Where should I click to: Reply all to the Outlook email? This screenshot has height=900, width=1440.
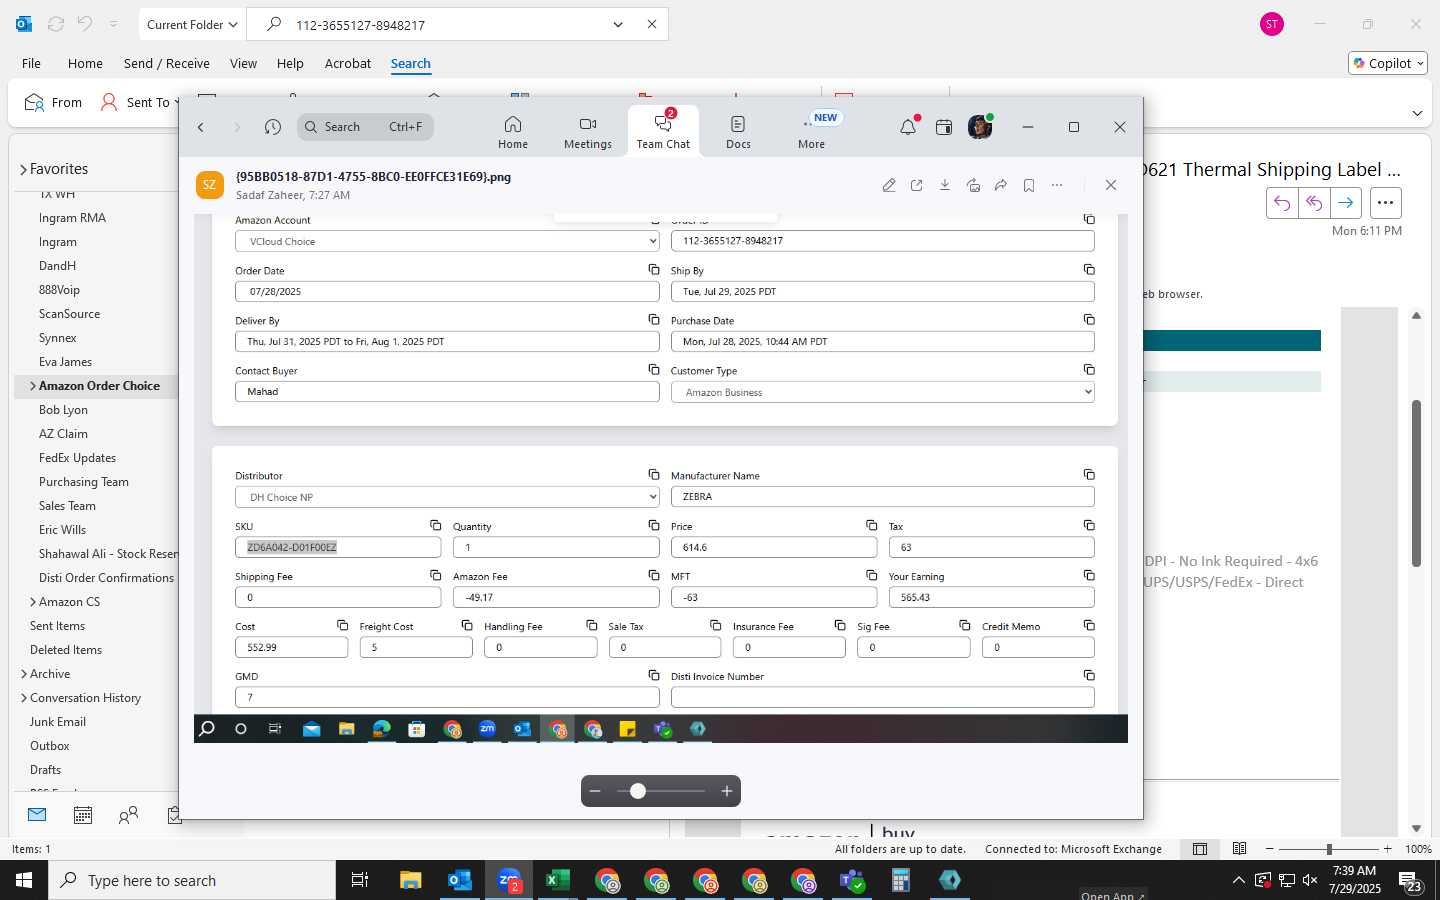pyautogui.click(x=1314, y=203)
